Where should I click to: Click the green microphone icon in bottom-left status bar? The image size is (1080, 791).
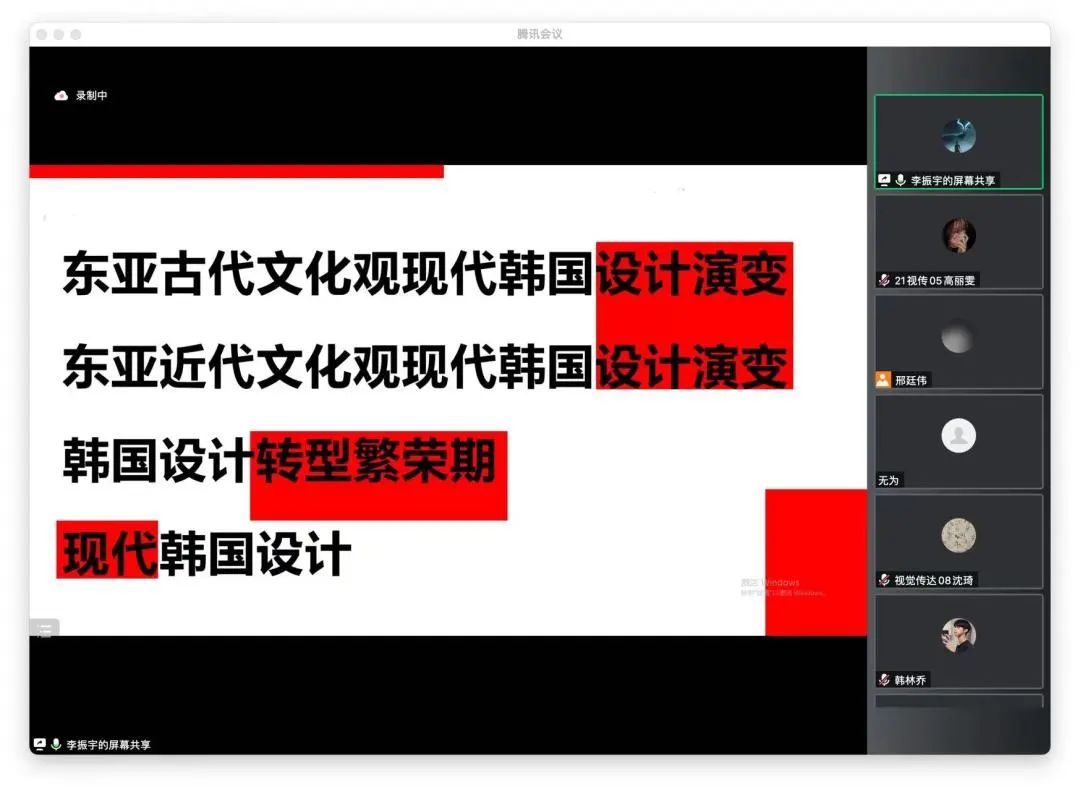(x=56, y=744)
